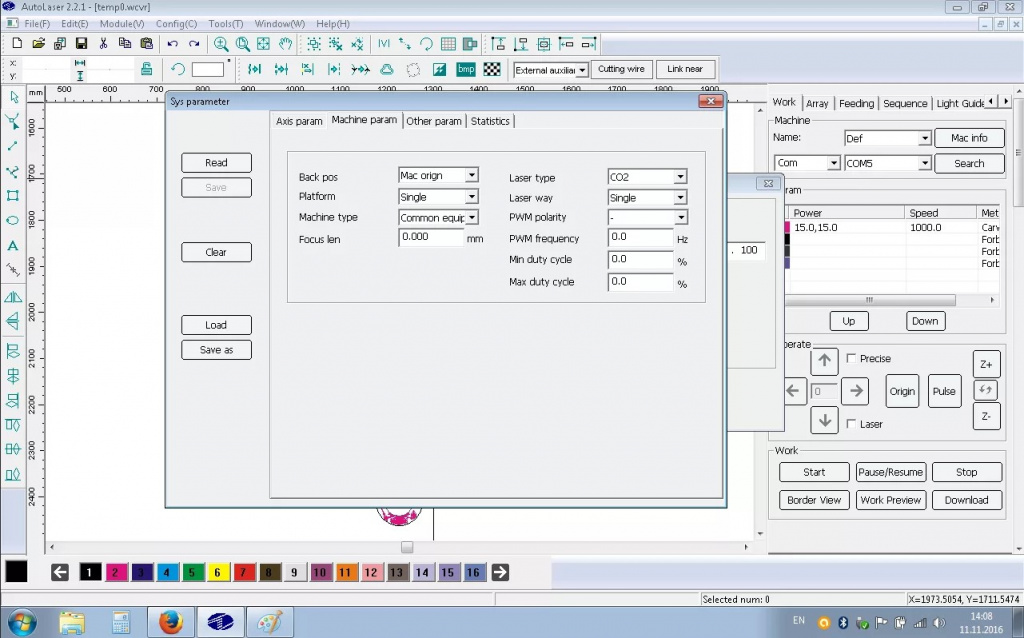Click the Cut scissors icon
This screenshot has height=638, width=1024.
103,44
